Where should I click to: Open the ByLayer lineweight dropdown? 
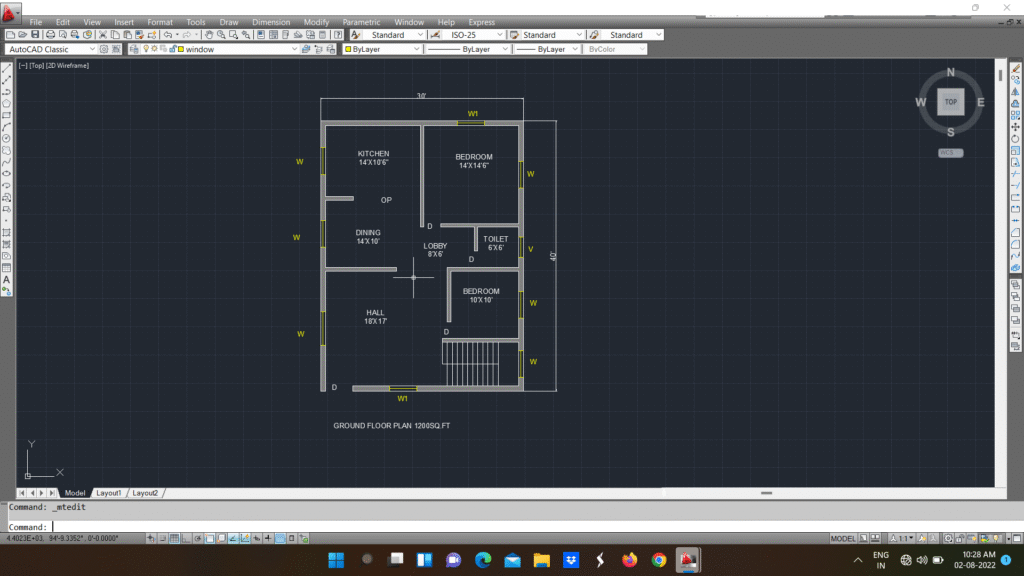pos(546,49)
